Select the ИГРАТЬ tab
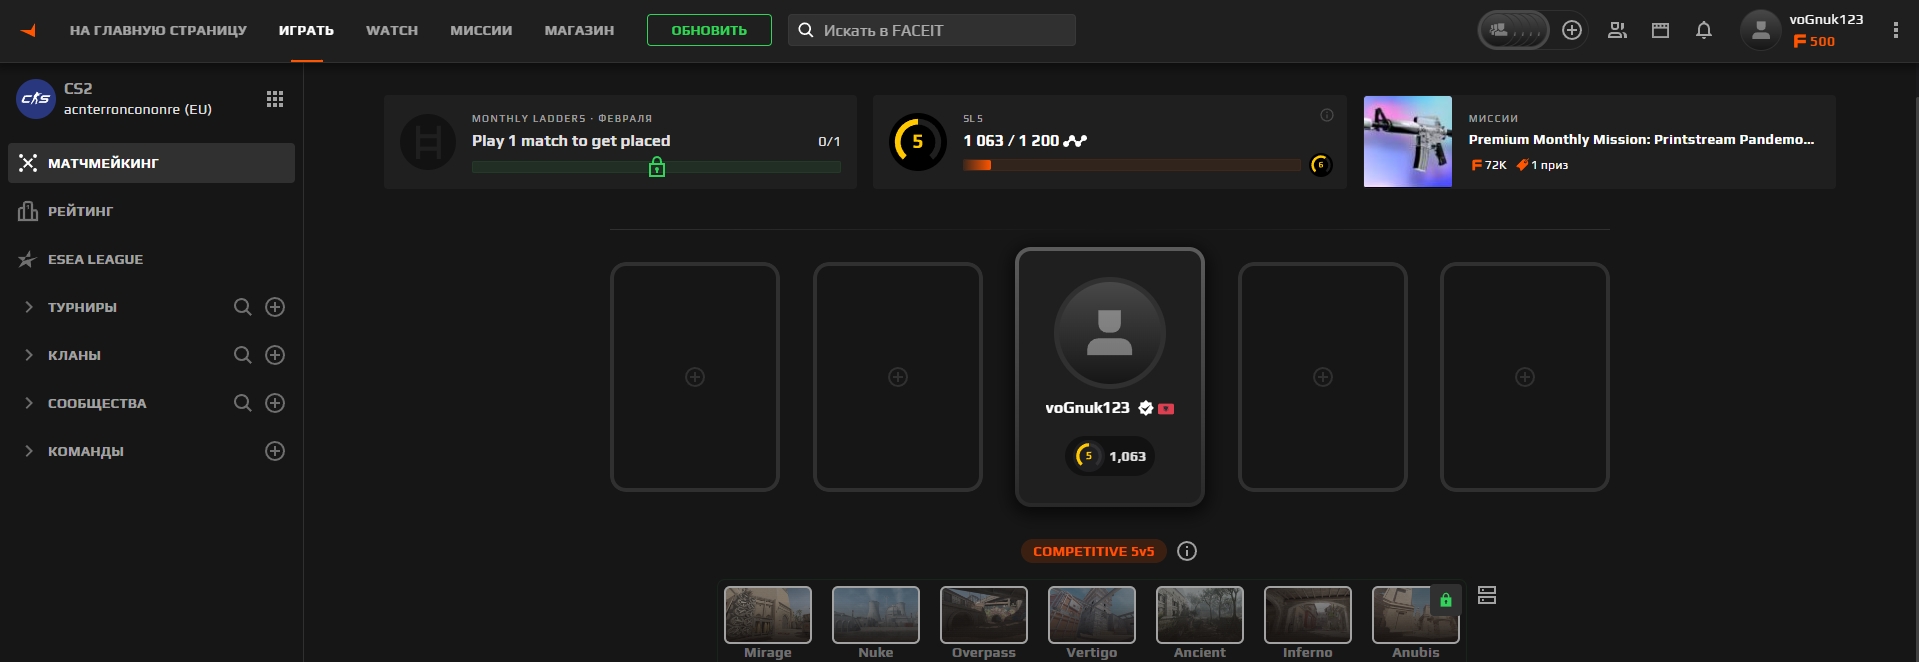Screen dimensions: 1919x662 (306, 31)
